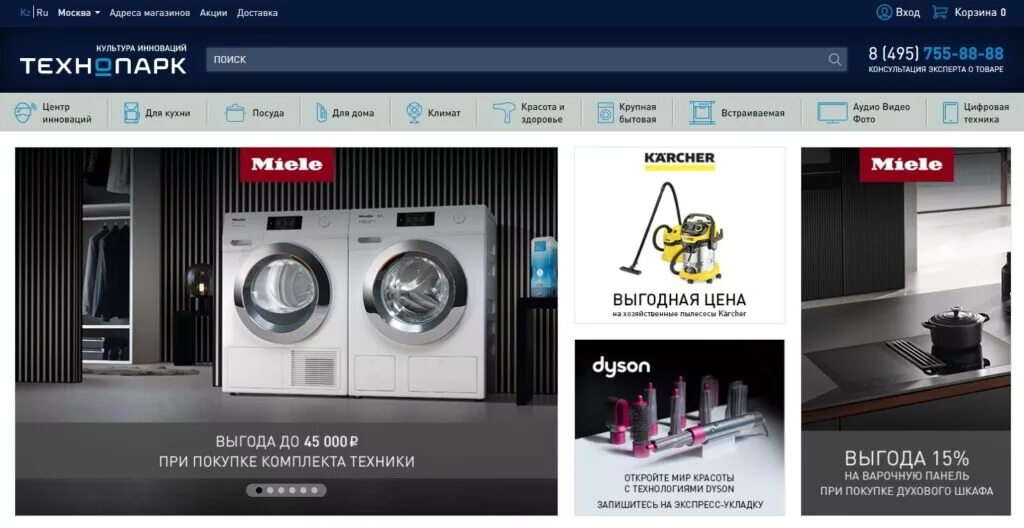Open the Kärcher vacuum cleaner banner

679,235
